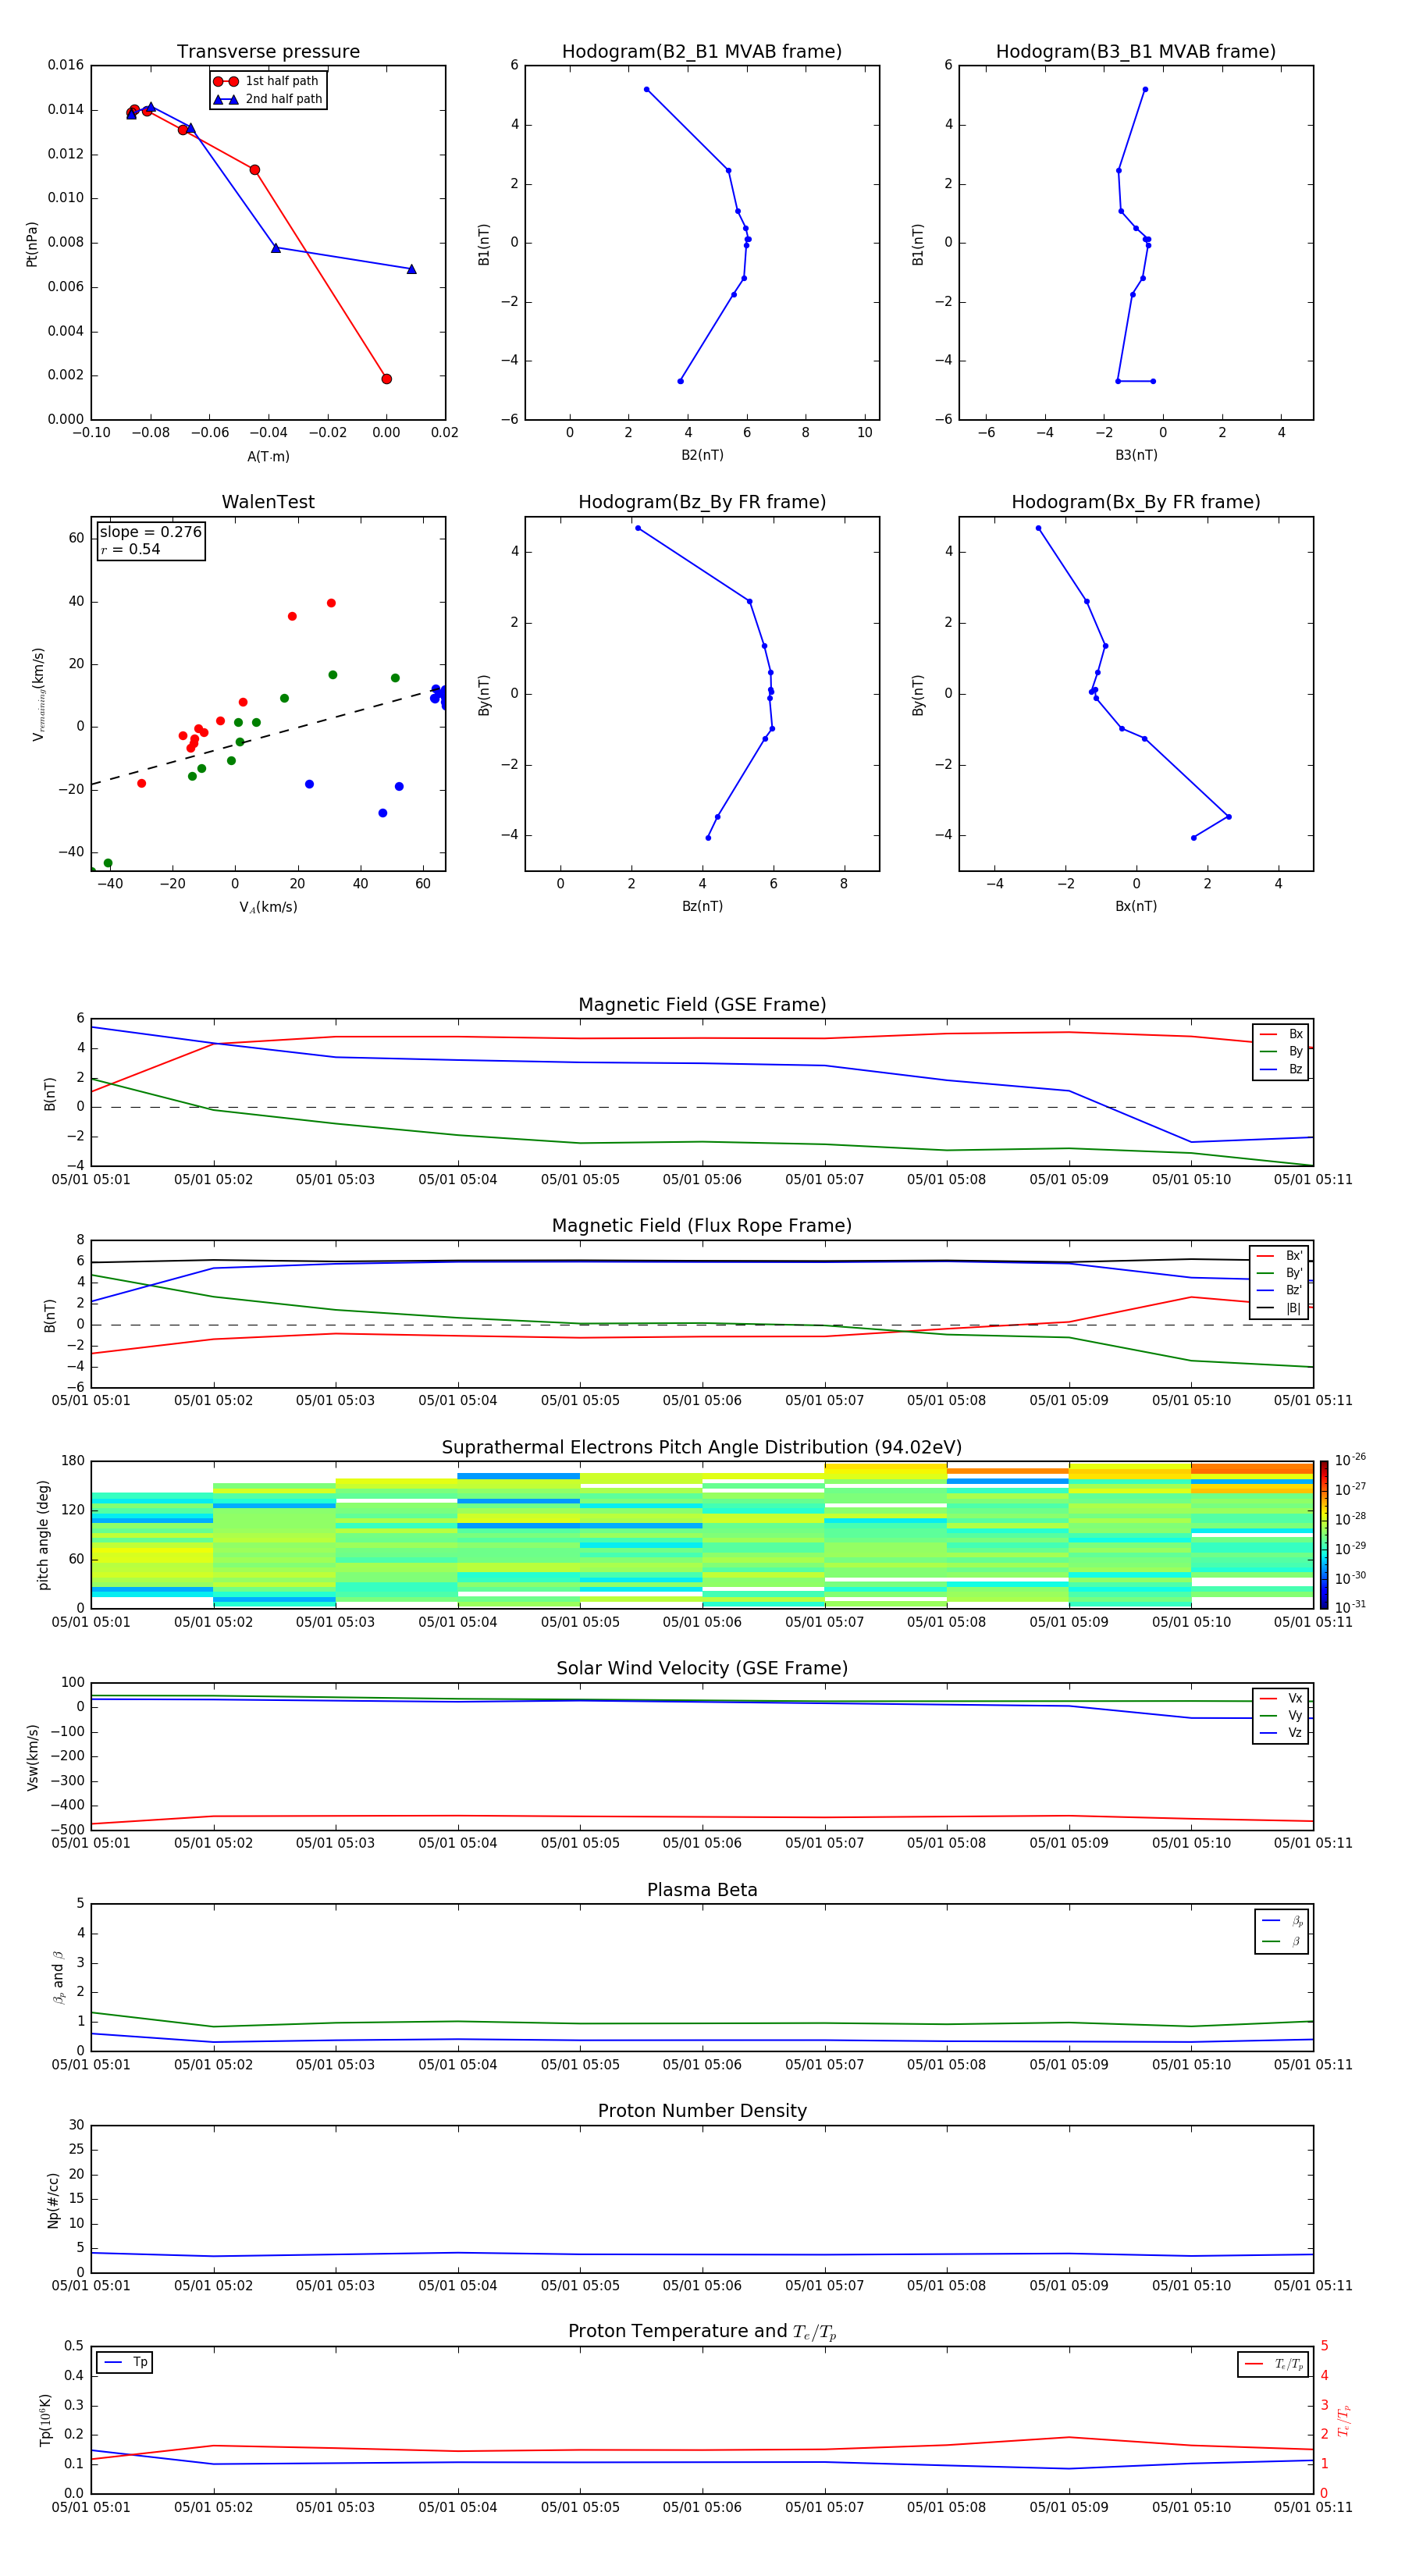Click the "Hodogram(Bx_By FR frame)" title

coord(1136,502)
